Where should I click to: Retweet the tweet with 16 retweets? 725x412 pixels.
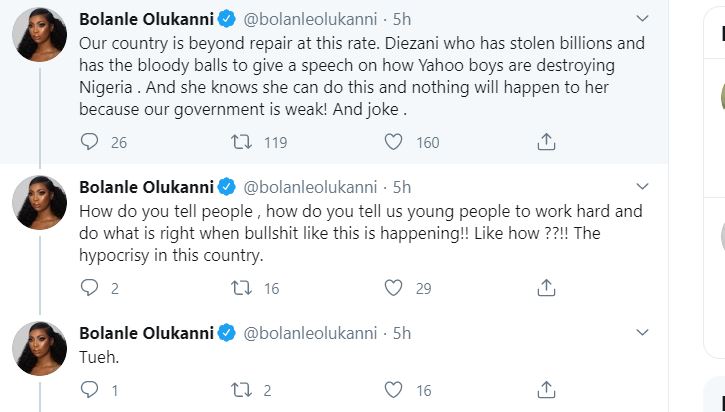click(x=241, y=288)
